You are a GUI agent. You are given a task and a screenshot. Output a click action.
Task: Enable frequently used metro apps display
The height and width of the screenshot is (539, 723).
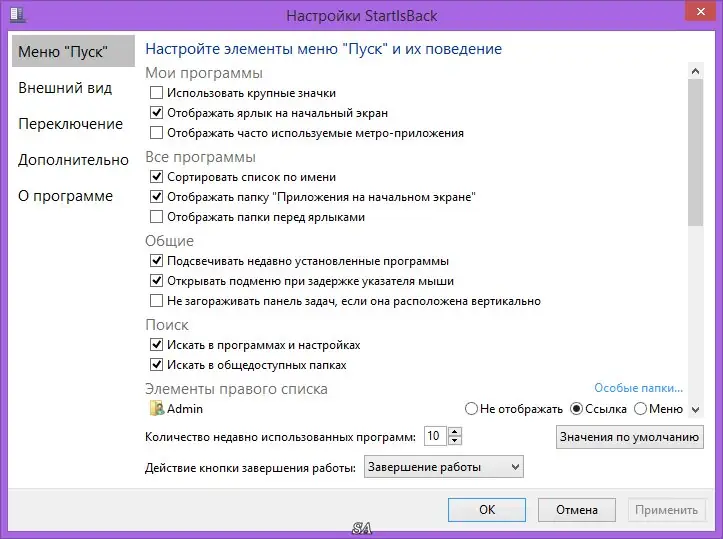157,133
